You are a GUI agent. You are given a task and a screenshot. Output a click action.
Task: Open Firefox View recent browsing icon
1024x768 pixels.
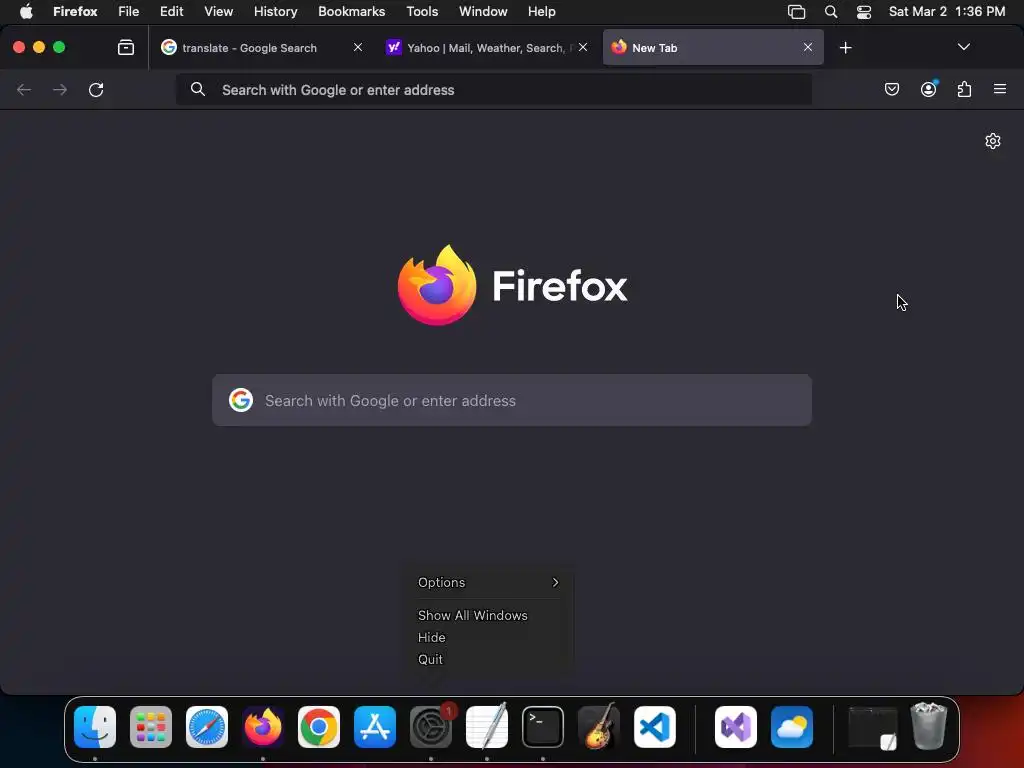click(x=125, y=47)
